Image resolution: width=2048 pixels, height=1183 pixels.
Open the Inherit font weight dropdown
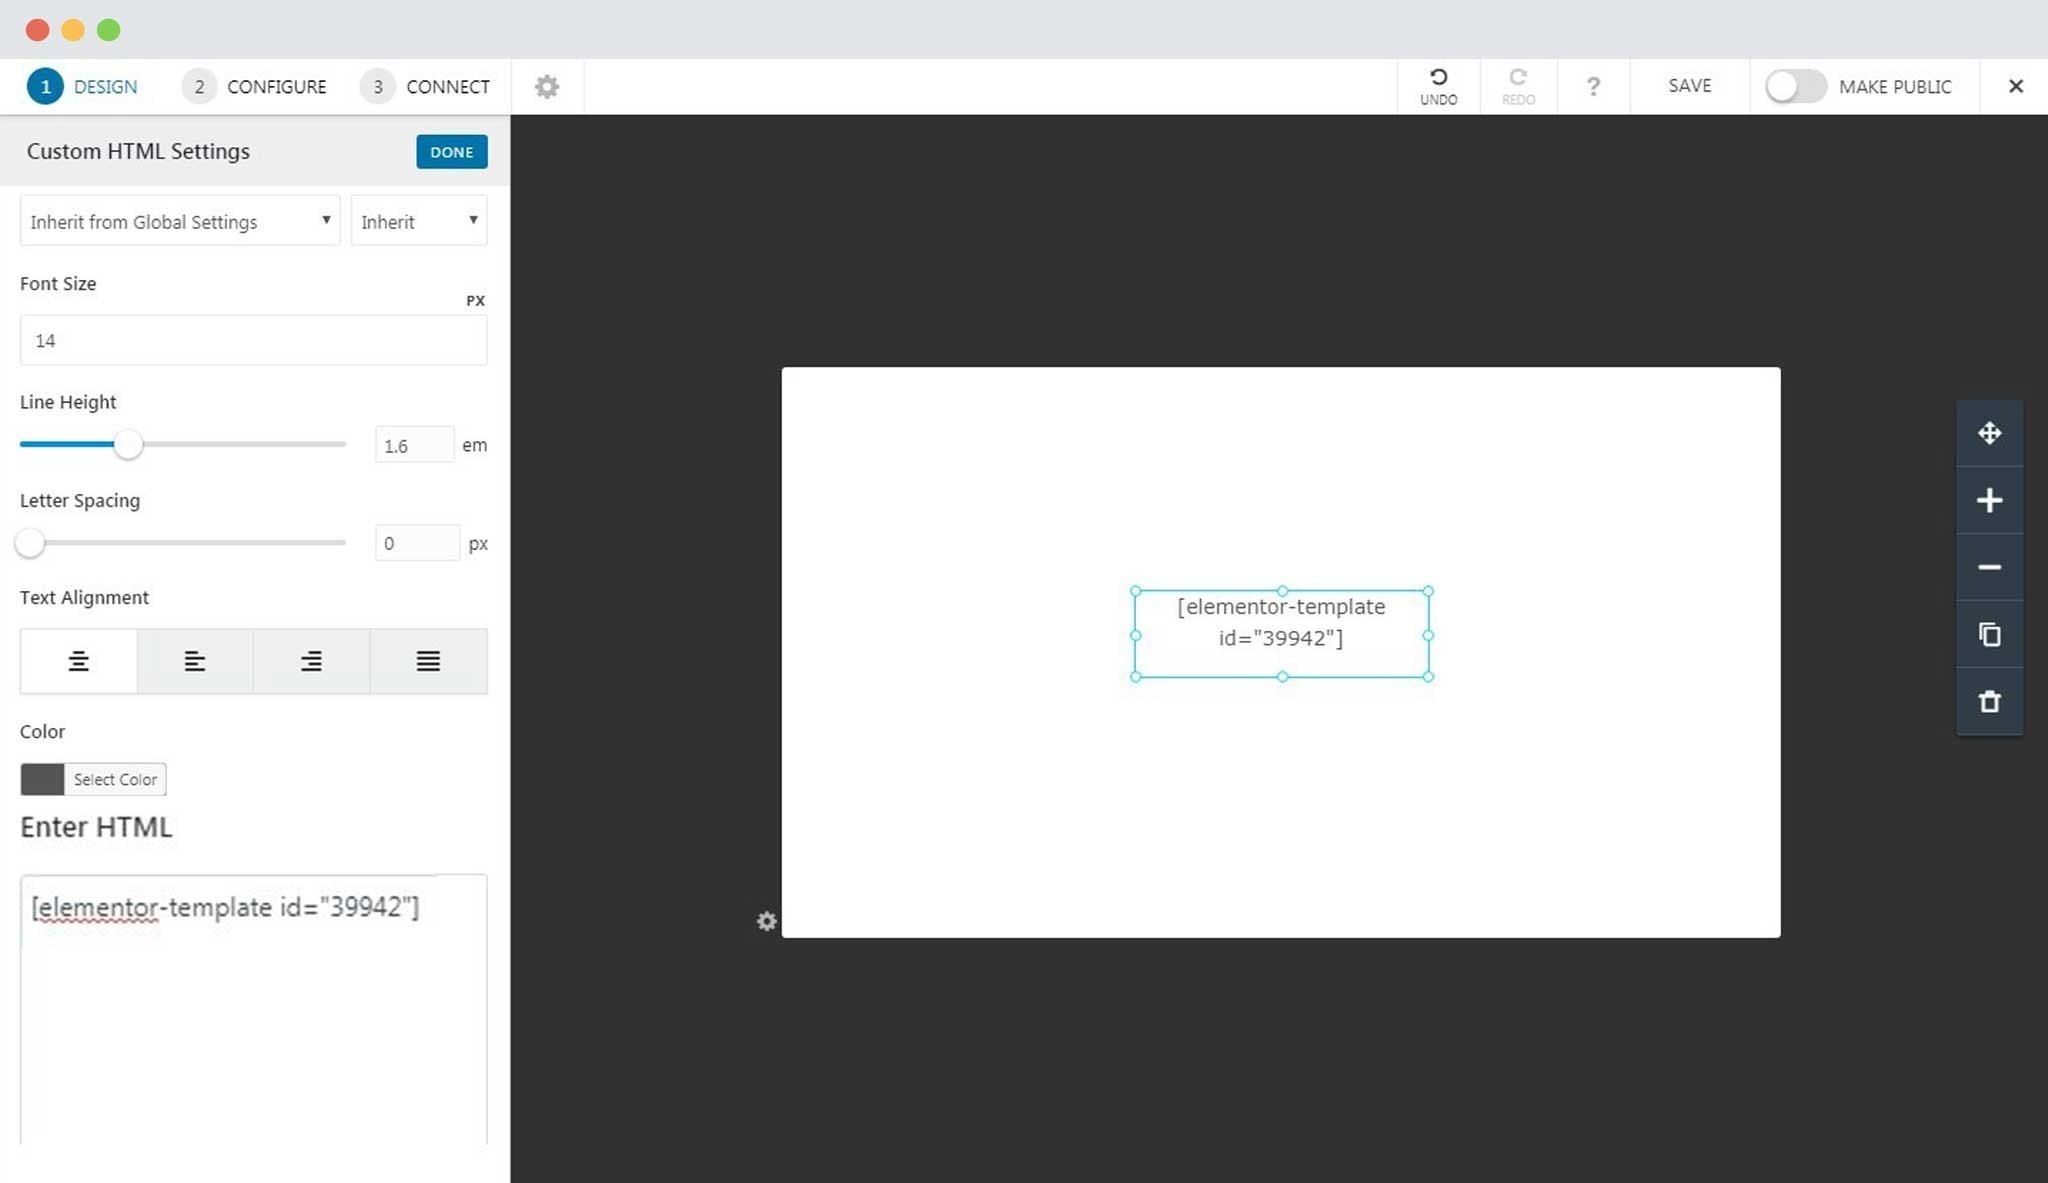coord(419,221)
